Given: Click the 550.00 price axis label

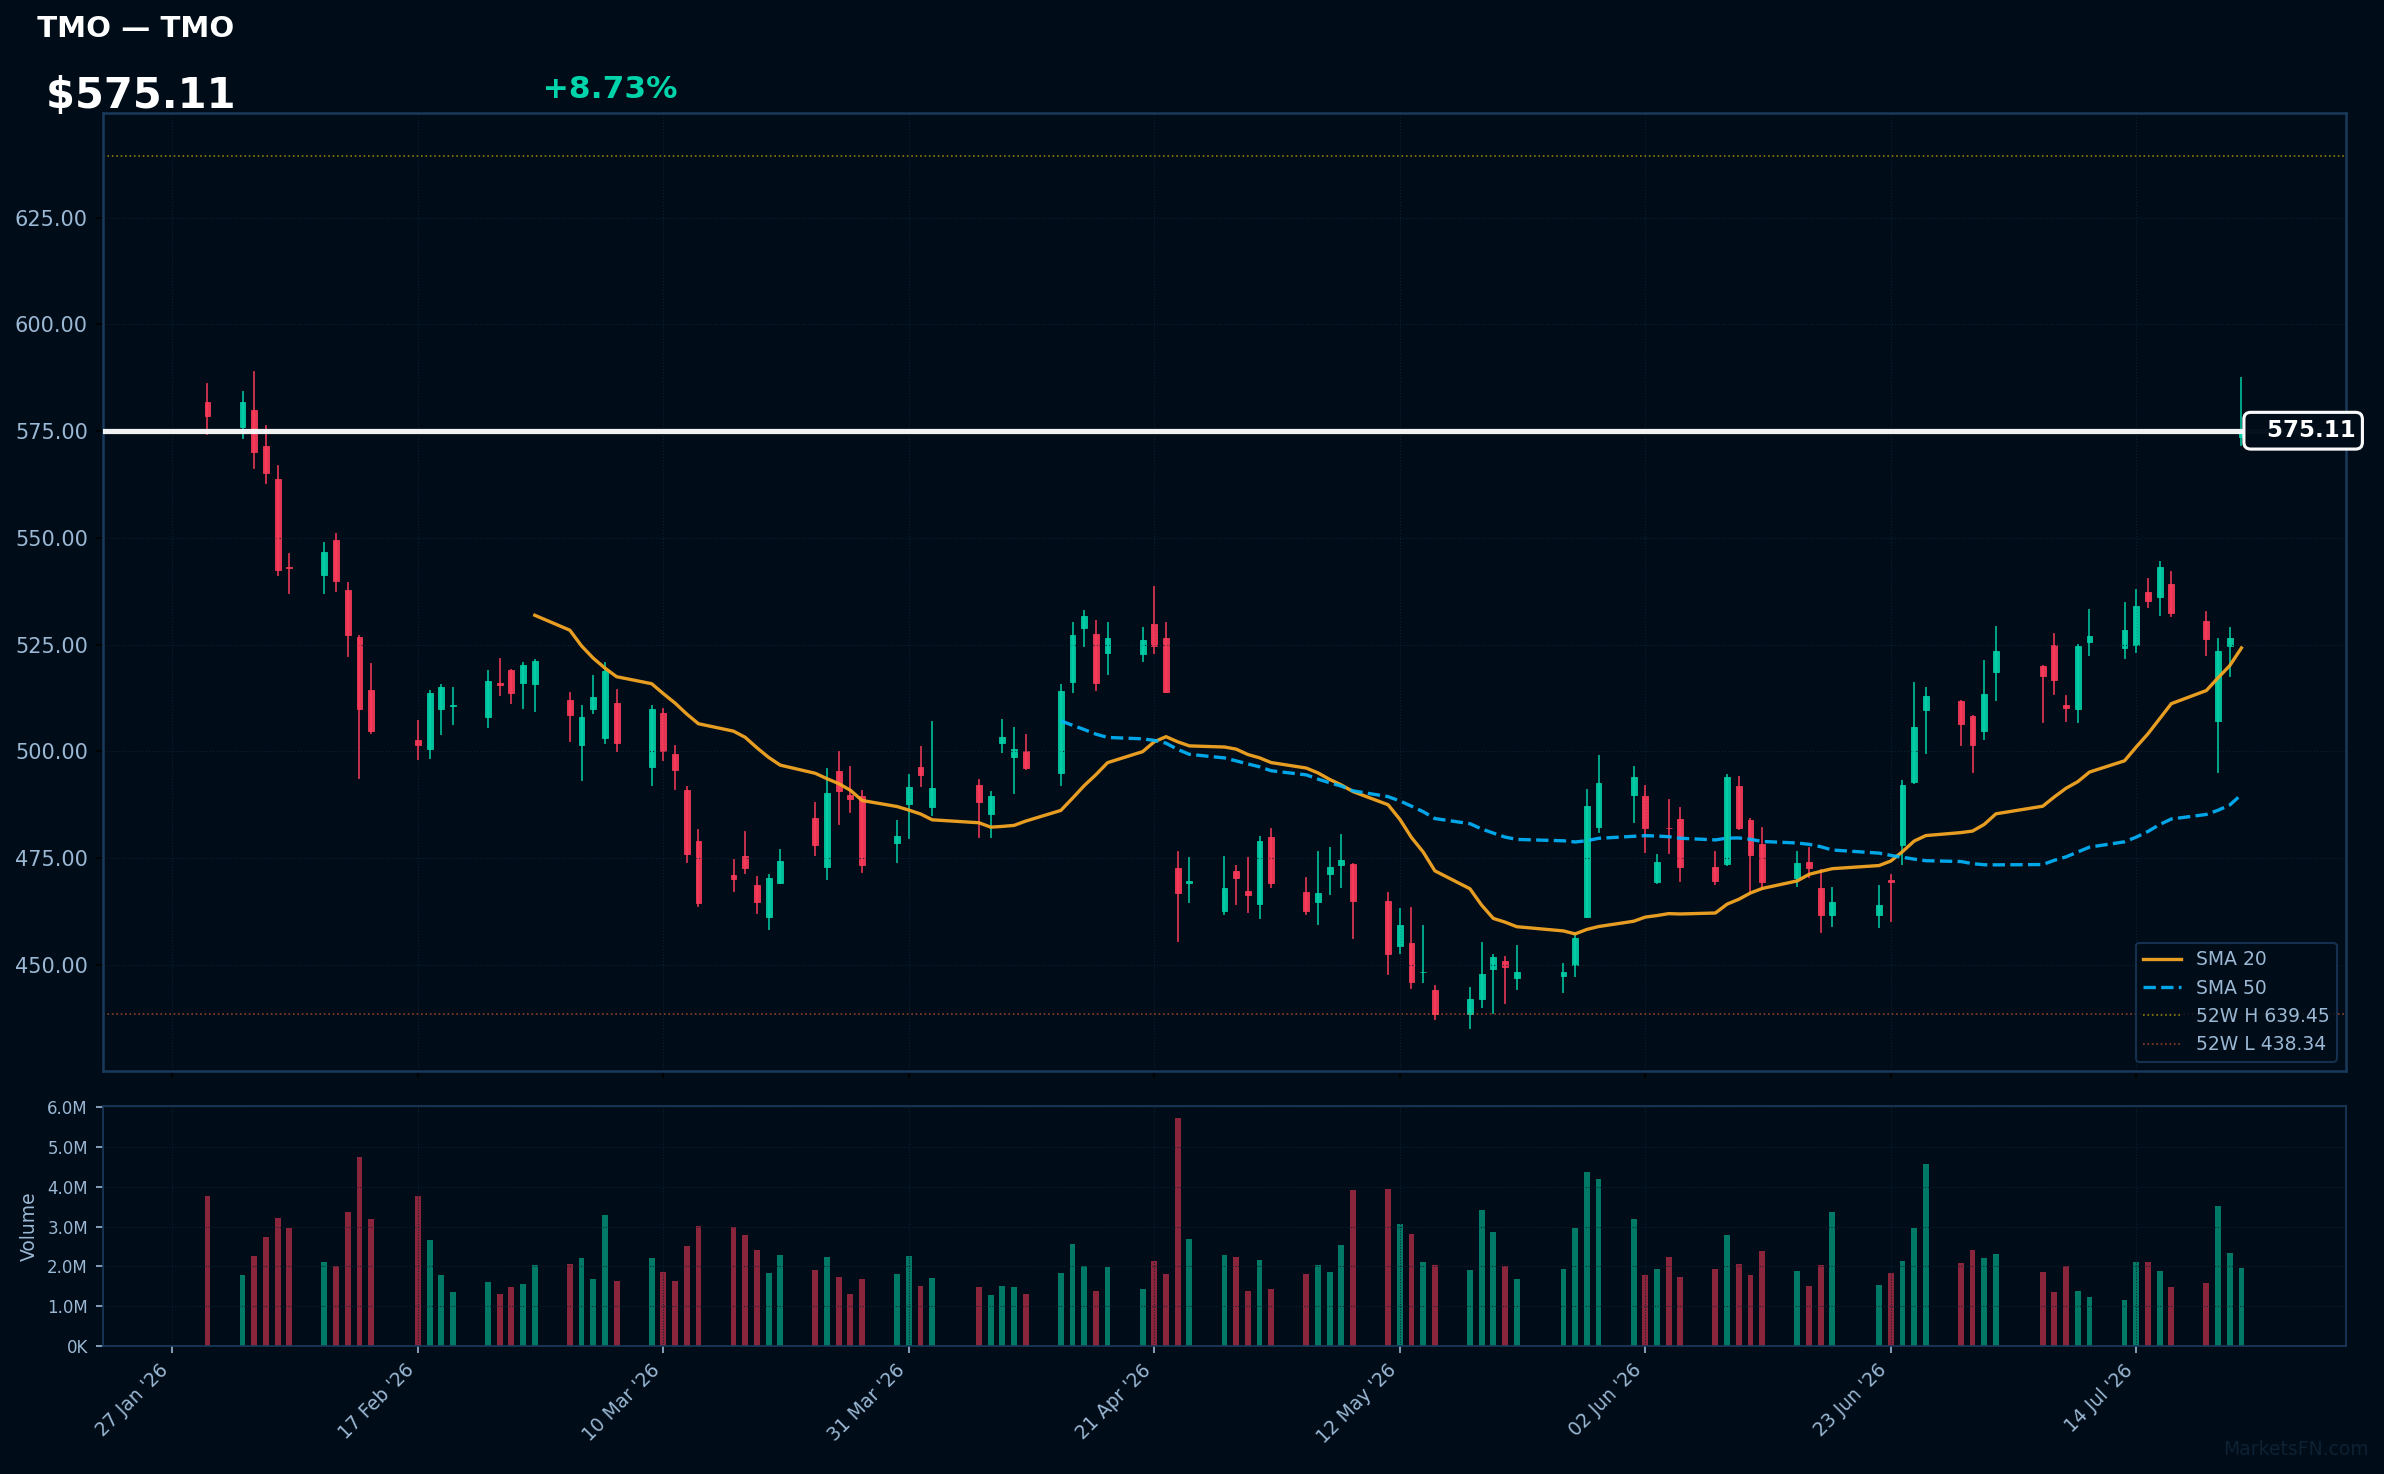Looking at the screenshot, I should coord(51,538).
